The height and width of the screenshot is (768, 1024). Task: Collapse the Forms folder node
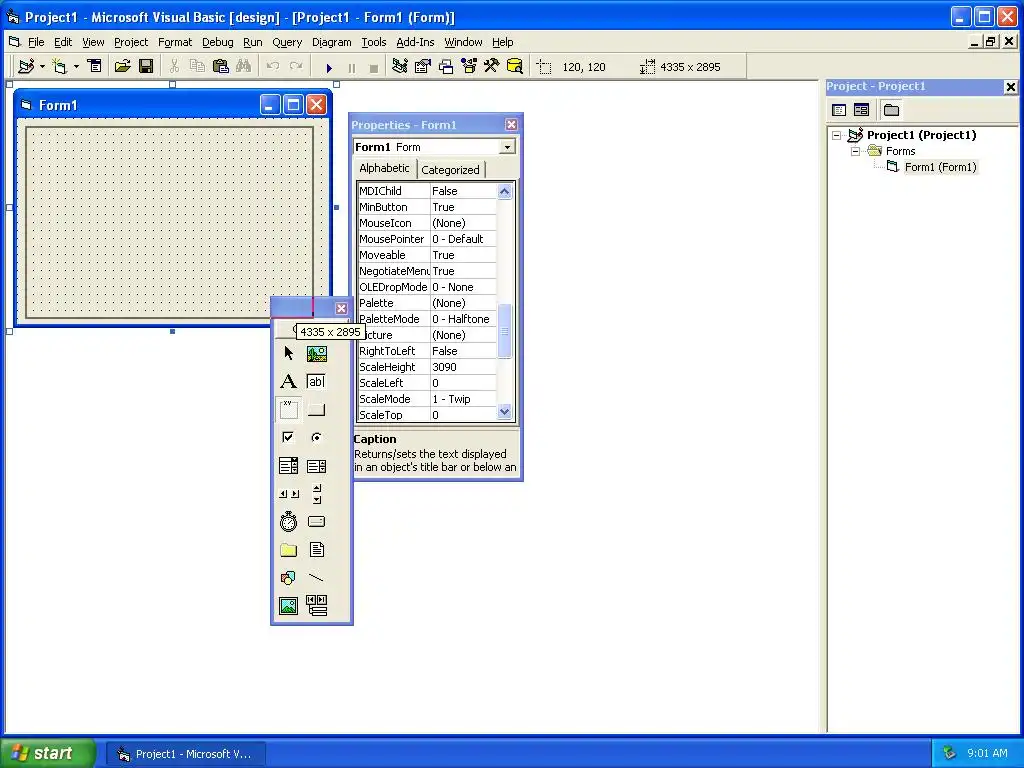point(856,152)
